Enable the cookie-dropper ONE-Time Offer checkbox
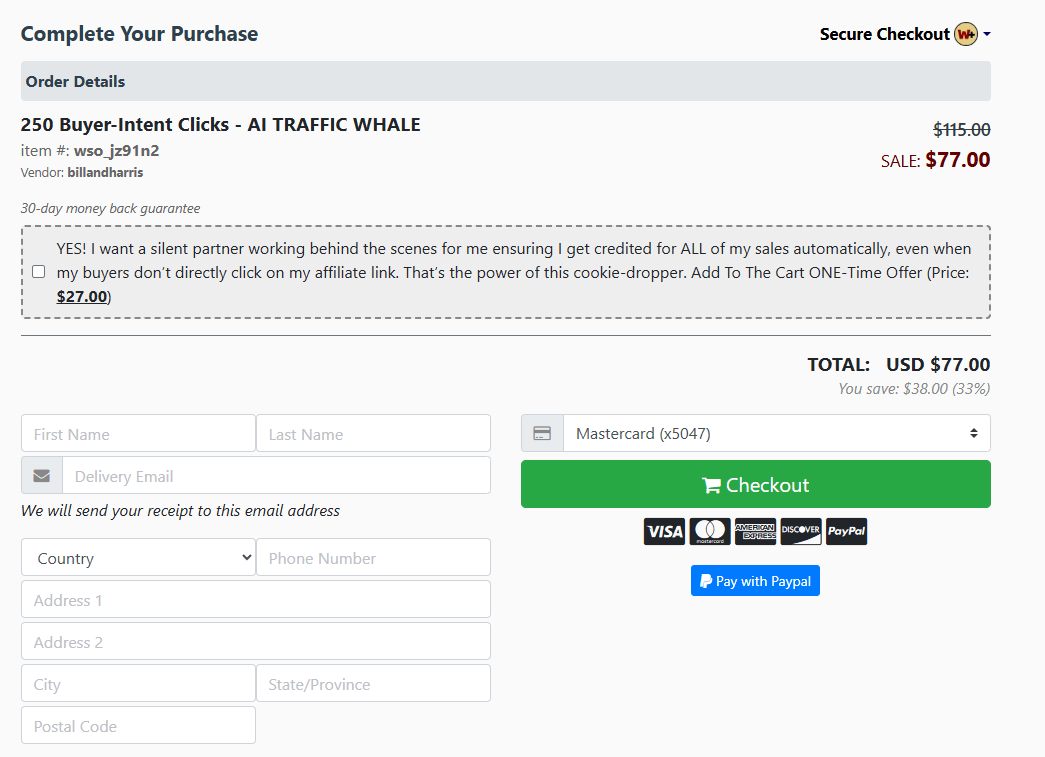Image resolution: width=1045 pixels, height=757 pixels. point(38,271)
